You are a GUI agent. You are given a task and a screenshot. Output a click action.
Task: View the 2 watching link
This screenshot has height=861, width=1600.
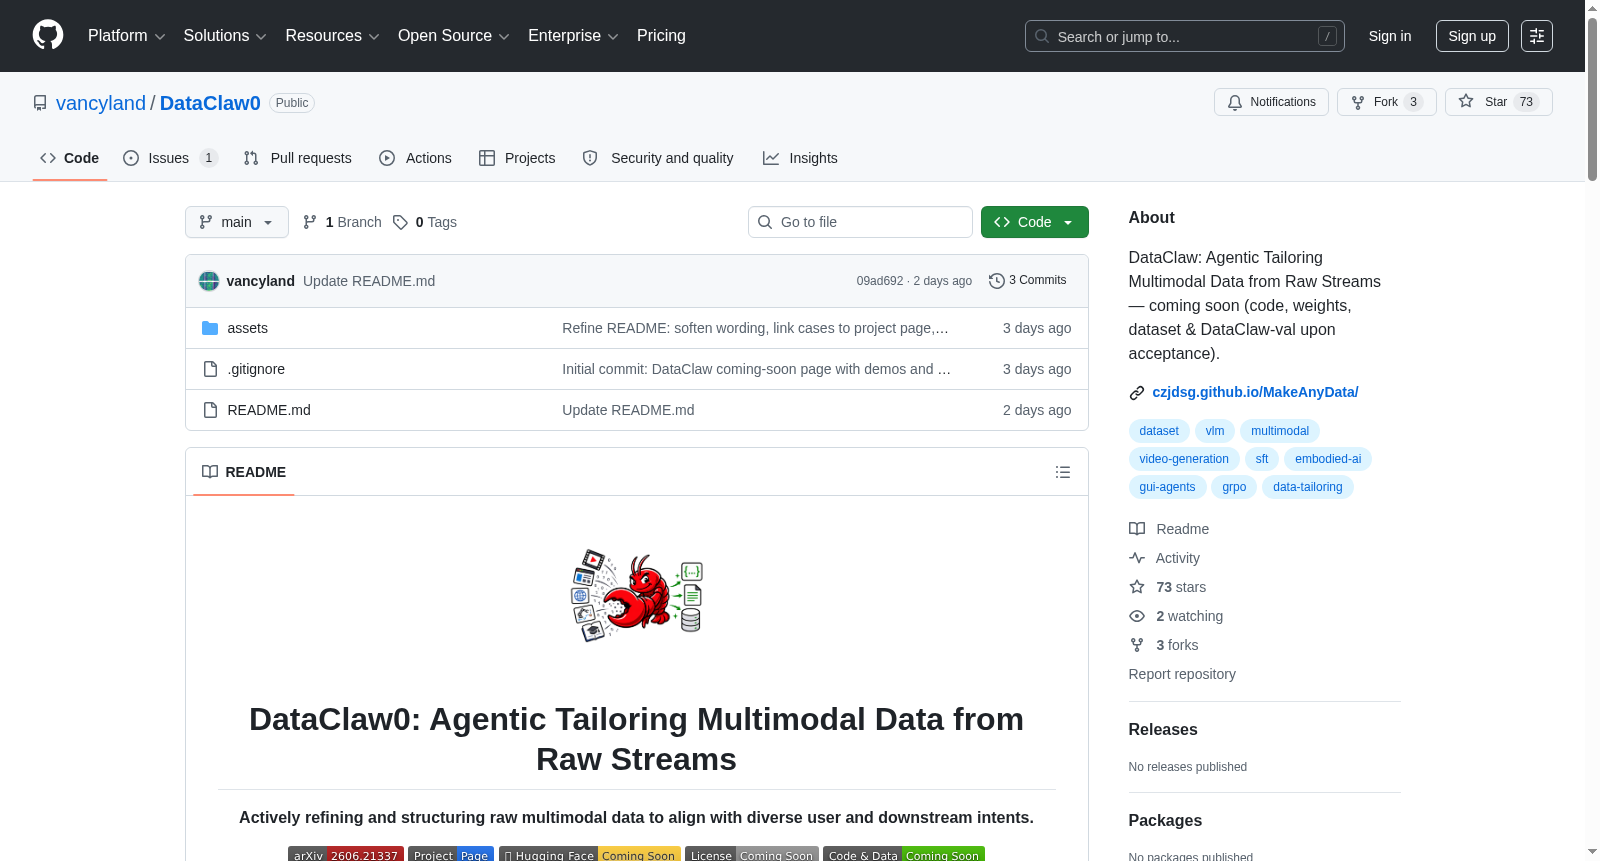click(x=1177, y=616)
